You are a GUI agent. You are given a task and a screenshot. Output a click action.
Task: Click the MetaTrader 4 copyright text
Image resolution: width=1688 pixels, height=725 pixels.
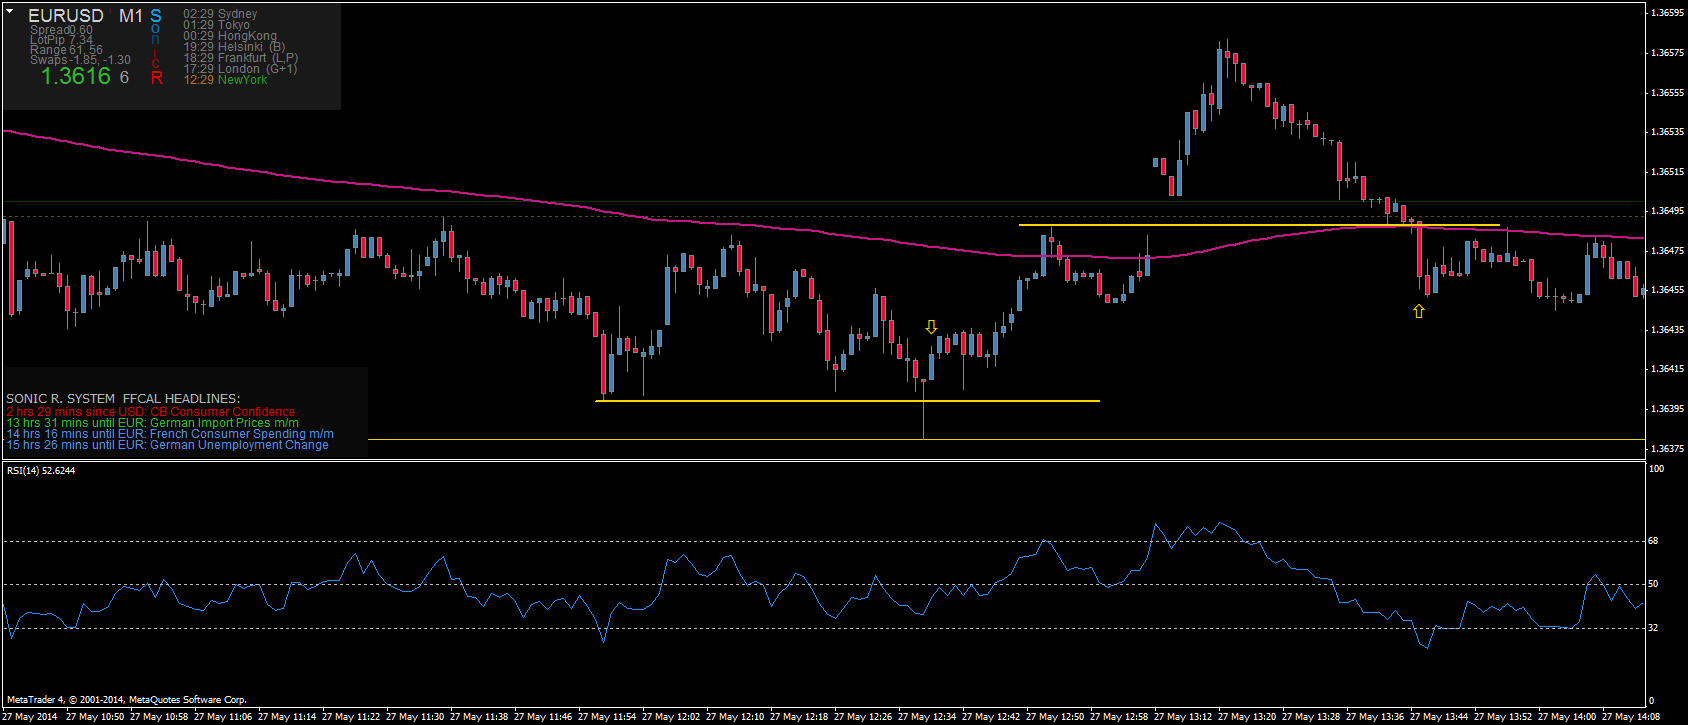coord(126,700)
